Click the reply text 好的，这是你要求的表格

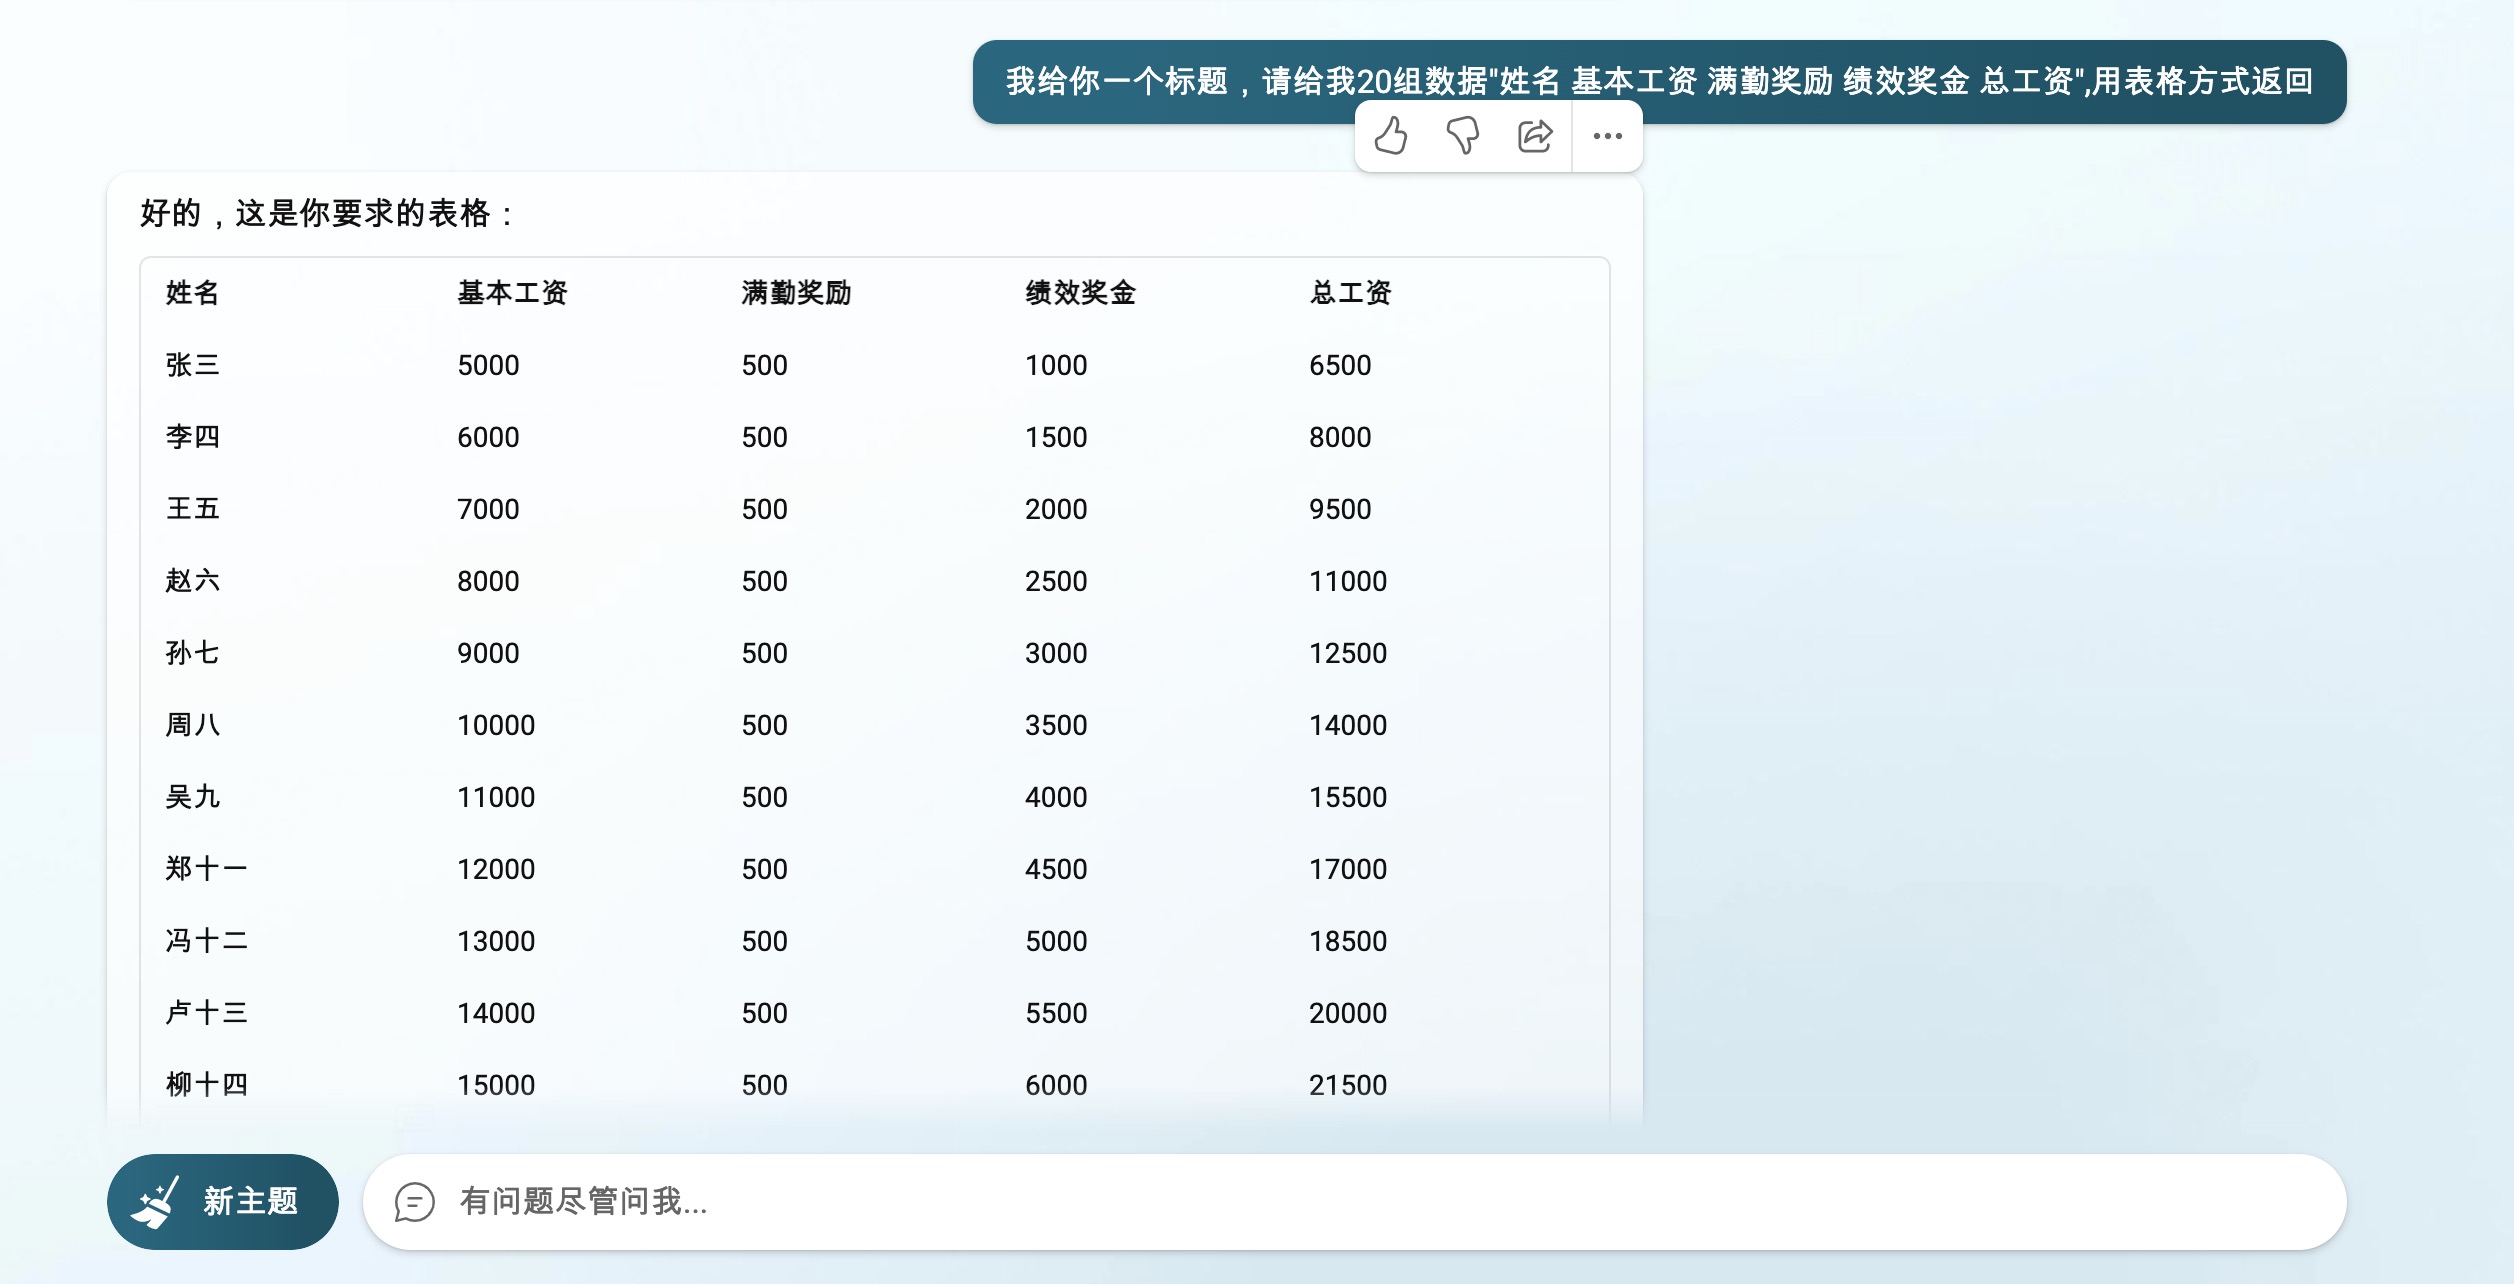coord(325,213)
